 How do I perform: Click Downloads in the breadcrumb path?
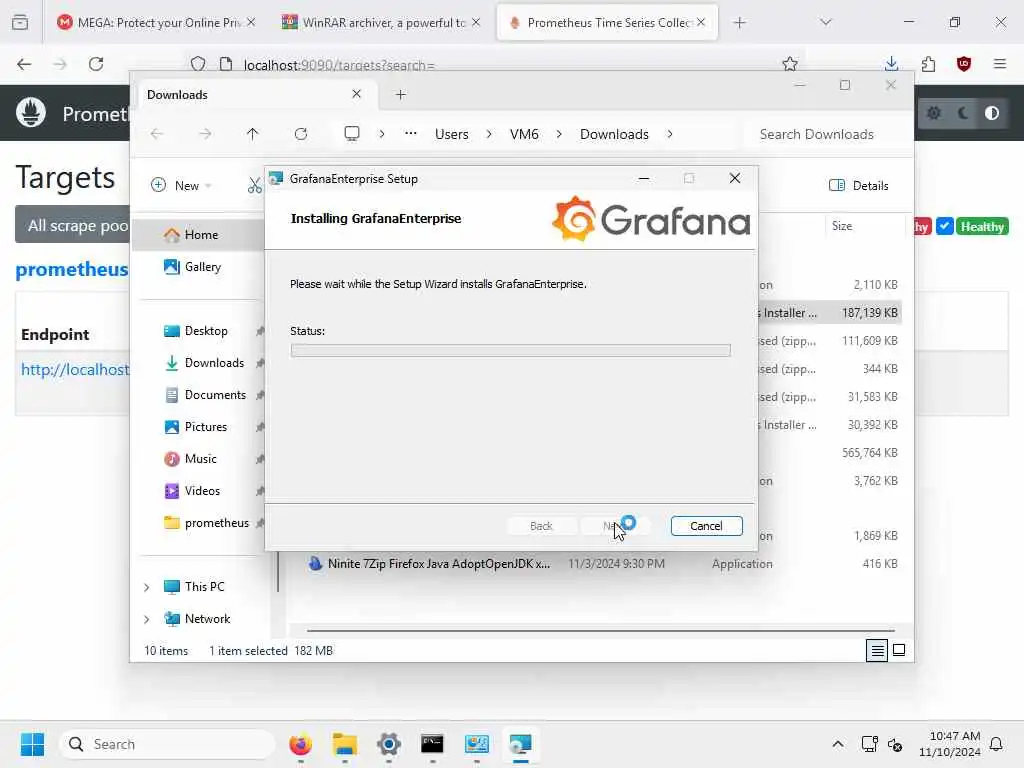coord(614,134)
